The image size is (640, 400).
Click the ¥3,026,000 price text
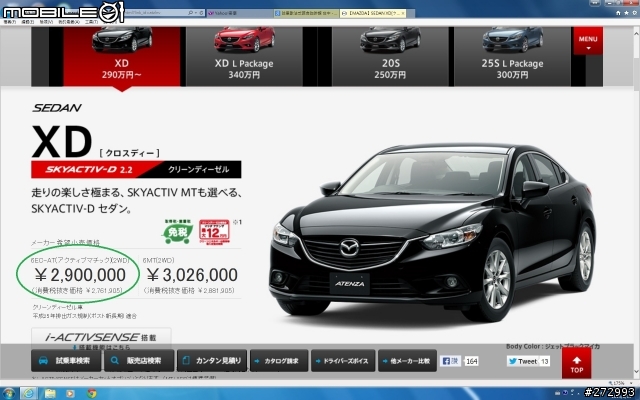(x=192, y=275)
